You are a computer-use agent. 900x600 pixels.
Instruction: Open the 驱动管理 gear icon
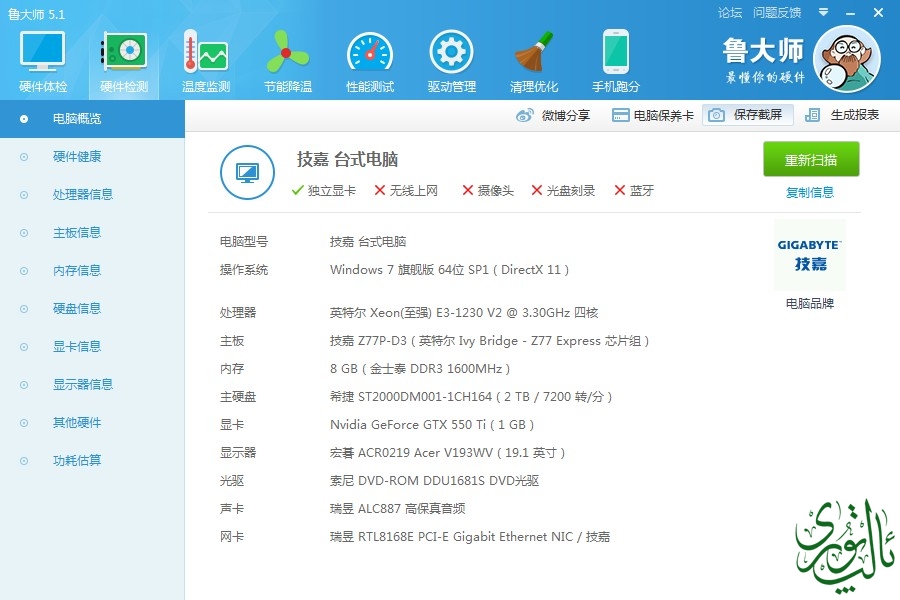[452, 52]
